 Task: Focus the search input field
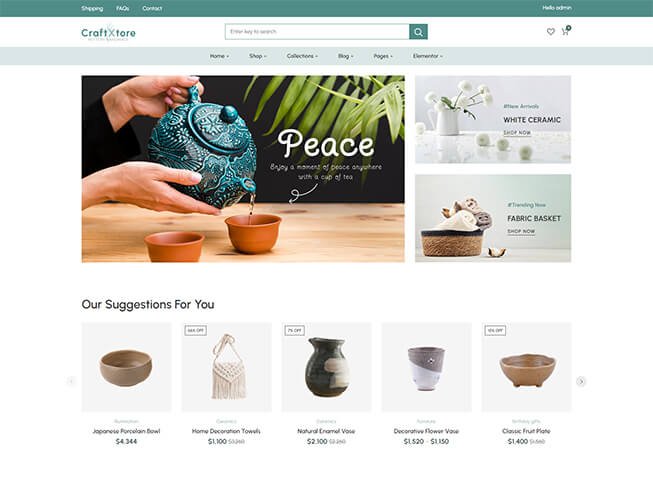coord(317,32)
